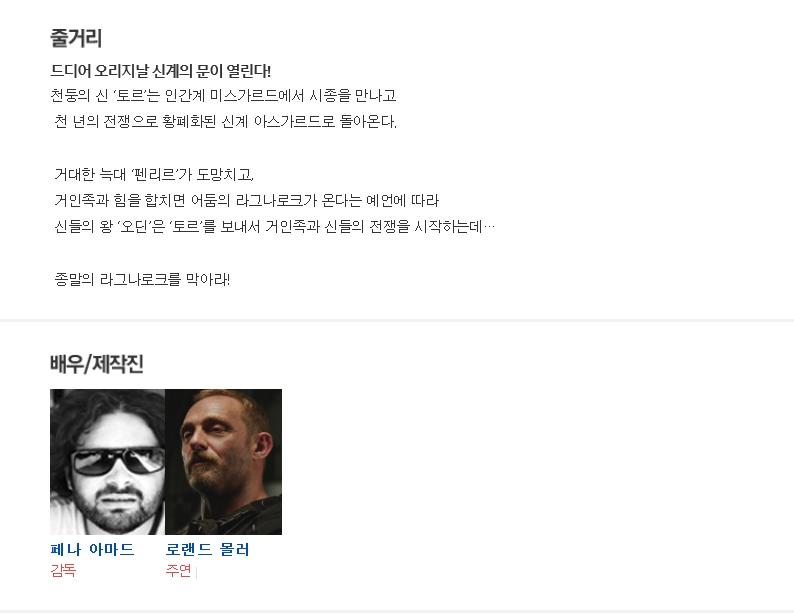Click the line starting with 거인족과 힘을 합치면
The width and height of the screenshot is (794, 613).
pyautogui.click(x=247, y=200)
